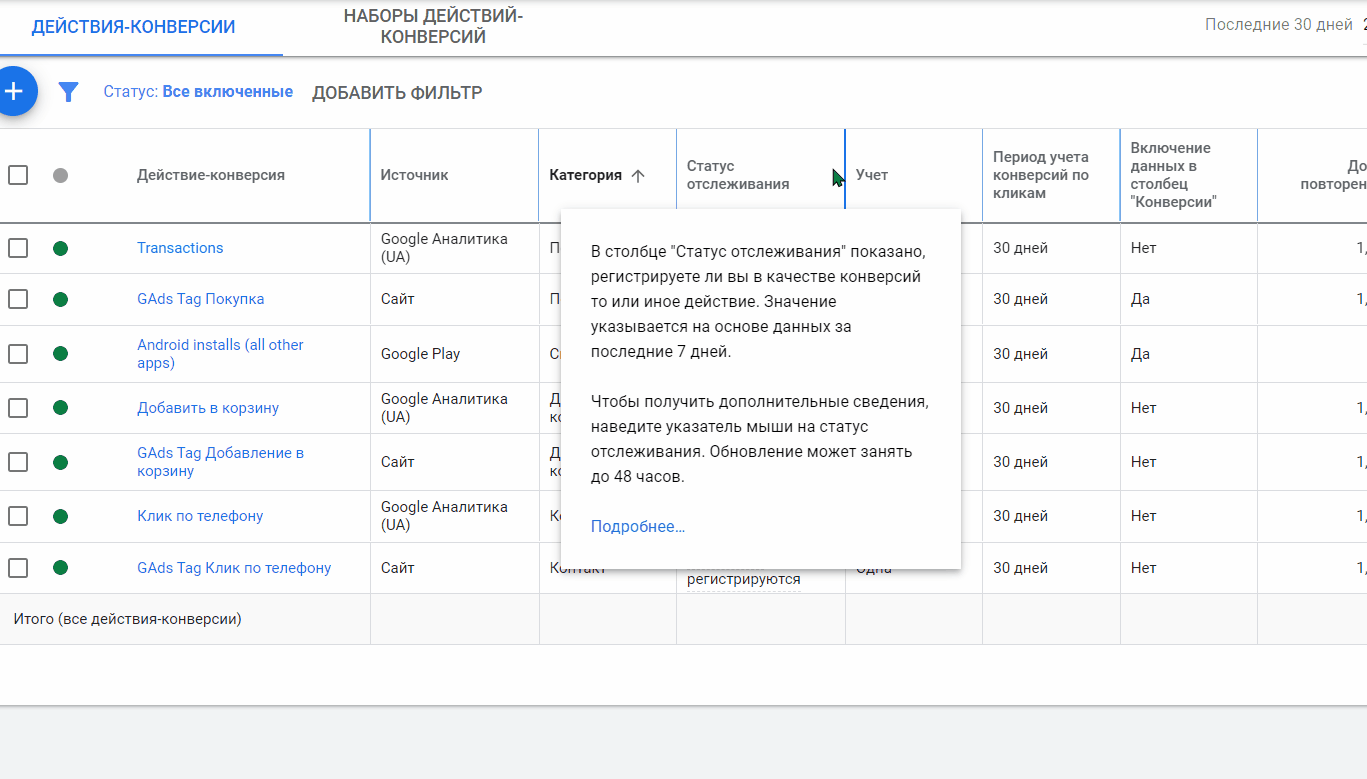Open the Клик по телефону link
The height and width of the screenshot is (779, 1367).
[x=200, y=516]
